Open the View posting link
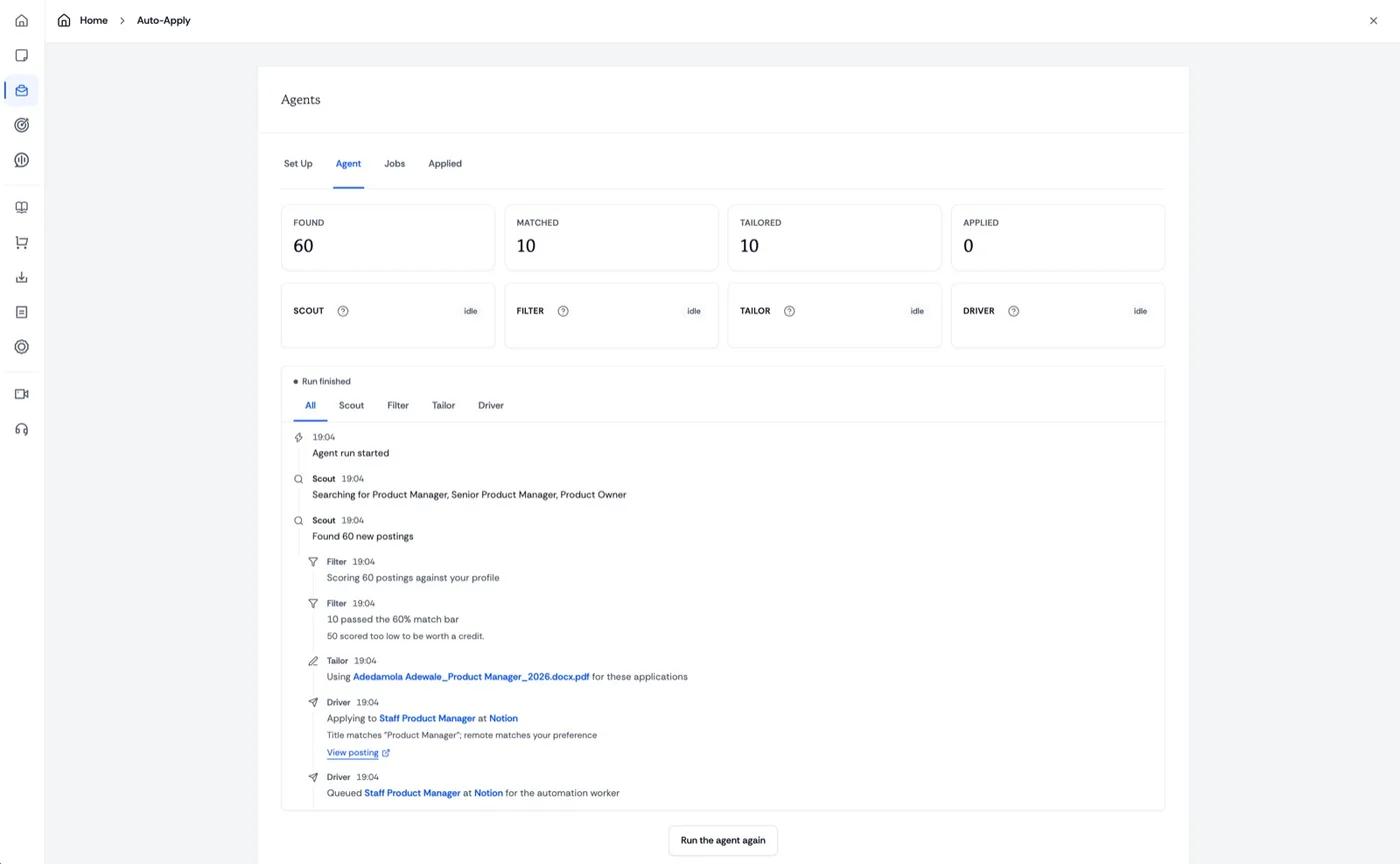 [358, 753]
